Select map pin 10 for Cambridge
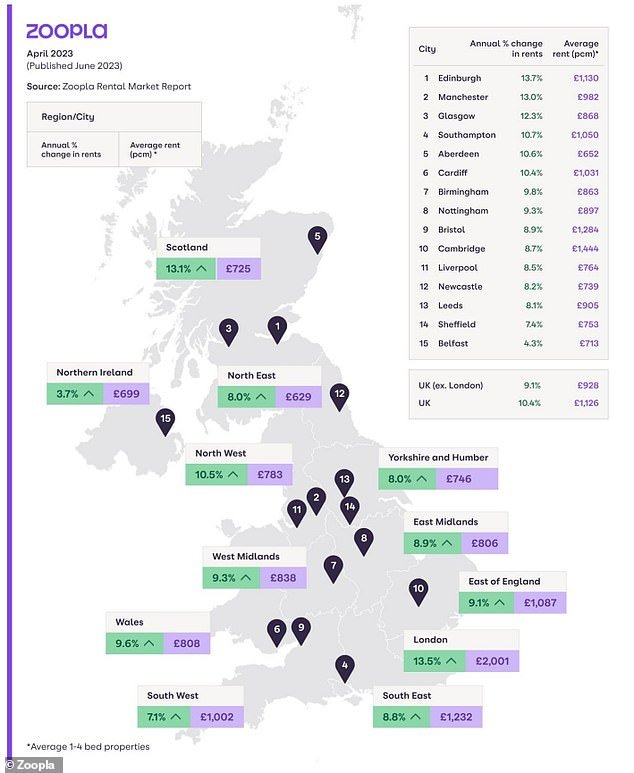This screenshot has height=773, width=634. [419, 590]
